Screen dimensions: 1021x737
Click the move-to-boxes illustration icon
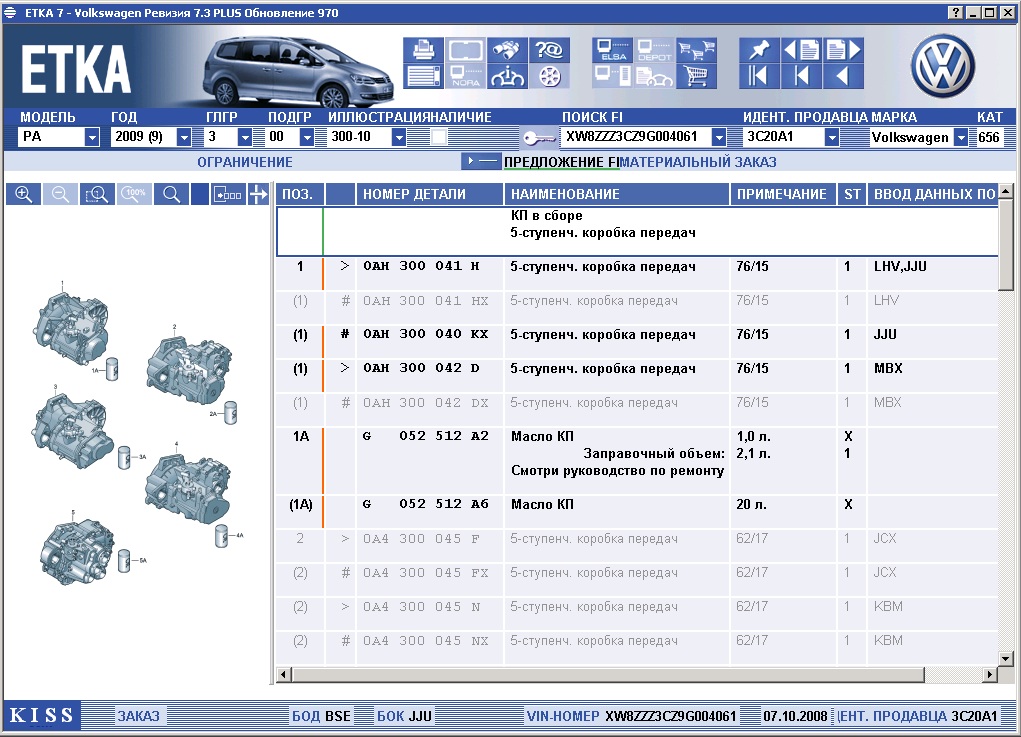[x=228, y=194]
